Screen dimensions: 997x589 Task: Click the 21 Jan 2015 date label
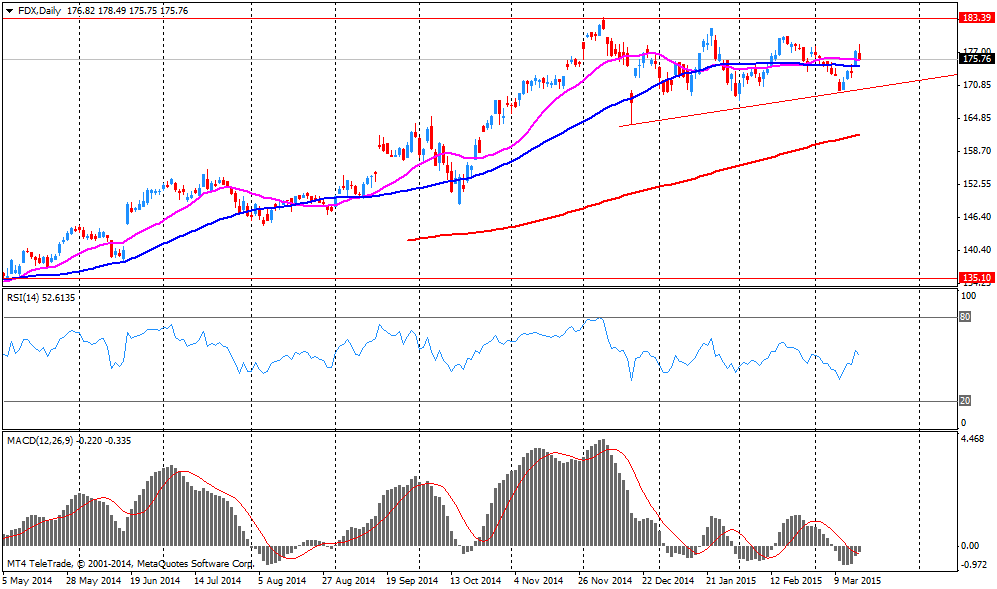tap(732, 581)
